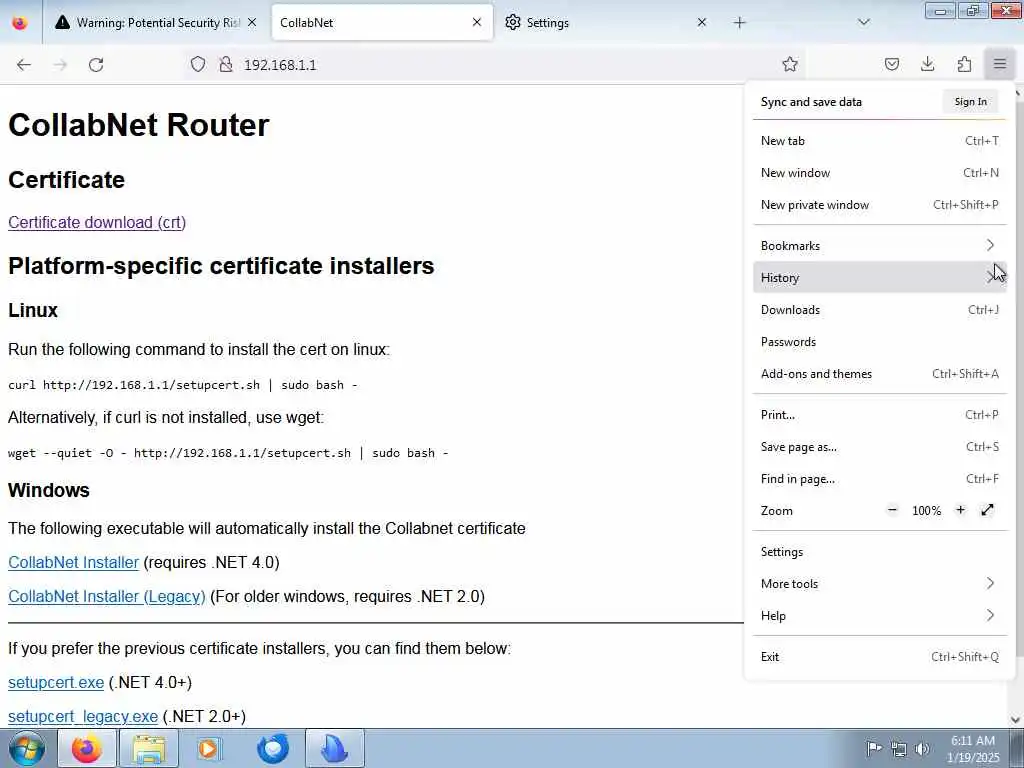Click CollabNet Installer (Legacy) link
This screenshot has height=768, width=1024.
[106, 596]
